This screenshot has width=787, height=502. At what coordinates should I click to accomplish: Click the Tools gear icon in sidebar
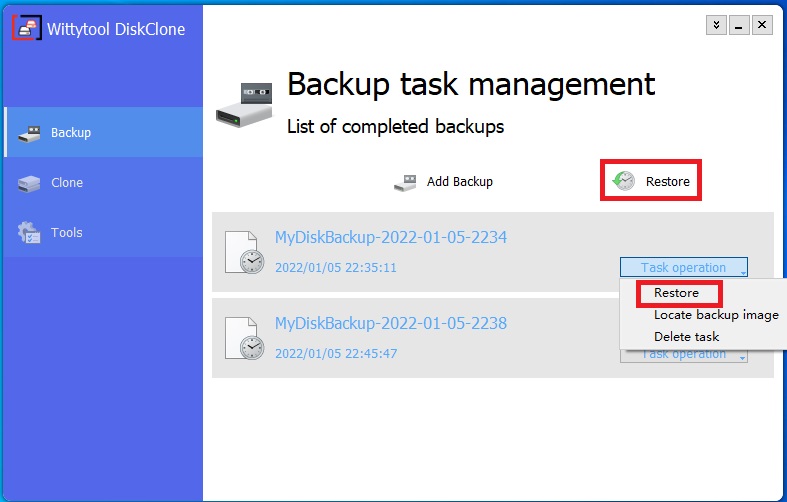click(29, 232)
